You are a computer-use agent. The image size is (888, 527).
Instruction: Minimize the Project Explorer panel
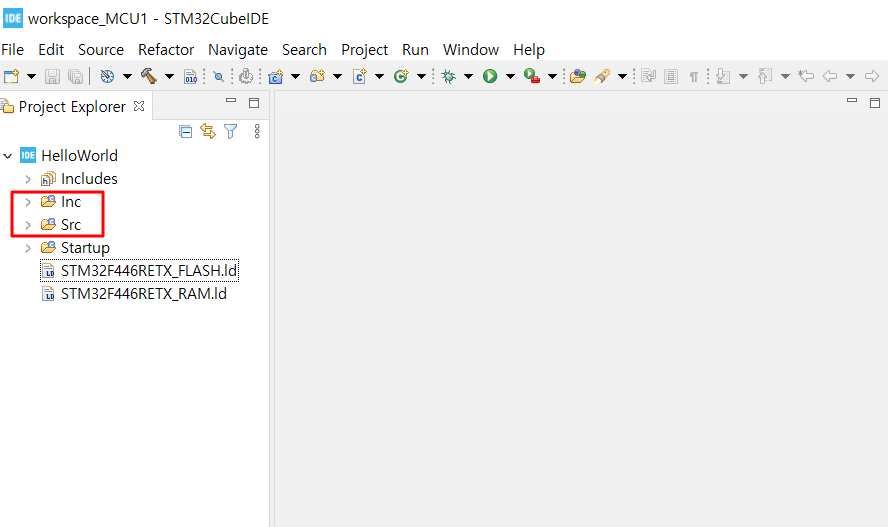(231, 101)
